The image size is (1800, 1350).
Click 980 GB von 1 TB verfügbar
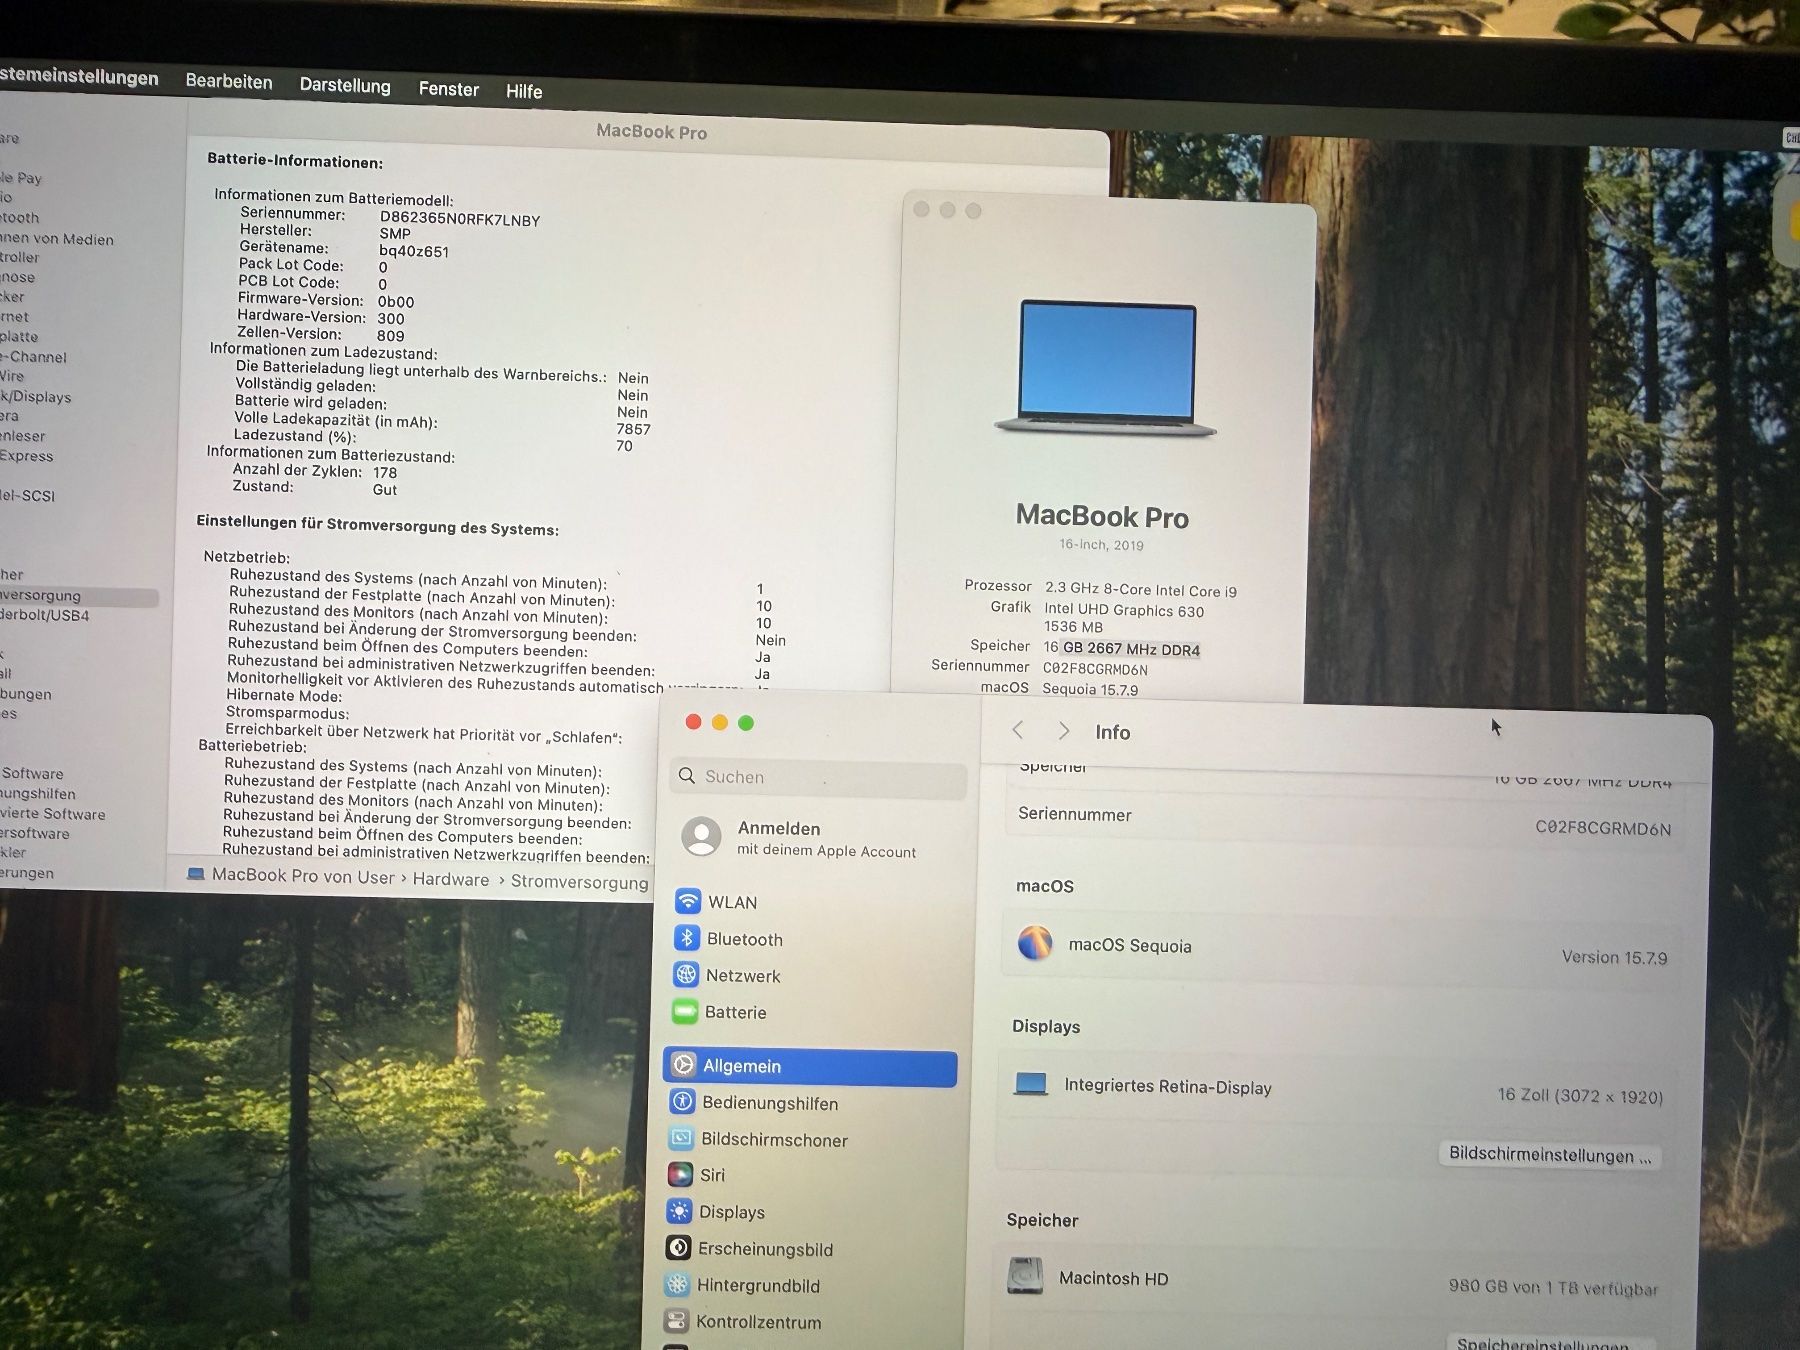1553,1287
